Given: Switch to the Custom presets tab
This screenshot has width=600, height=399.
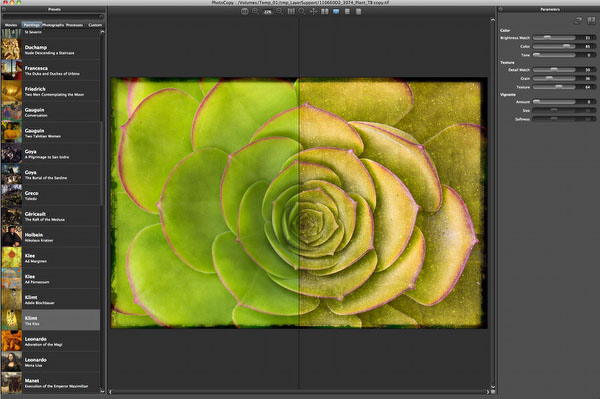Looking at the screenshot, I should coord(95,25).
